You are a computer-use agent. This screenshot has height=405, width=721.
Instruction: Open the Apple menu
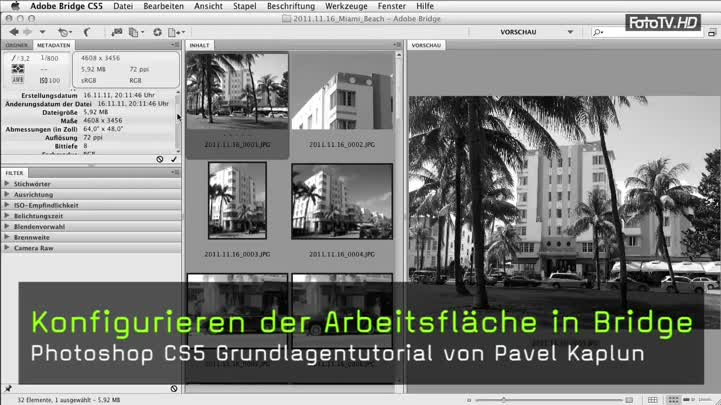tap(15, 6)
